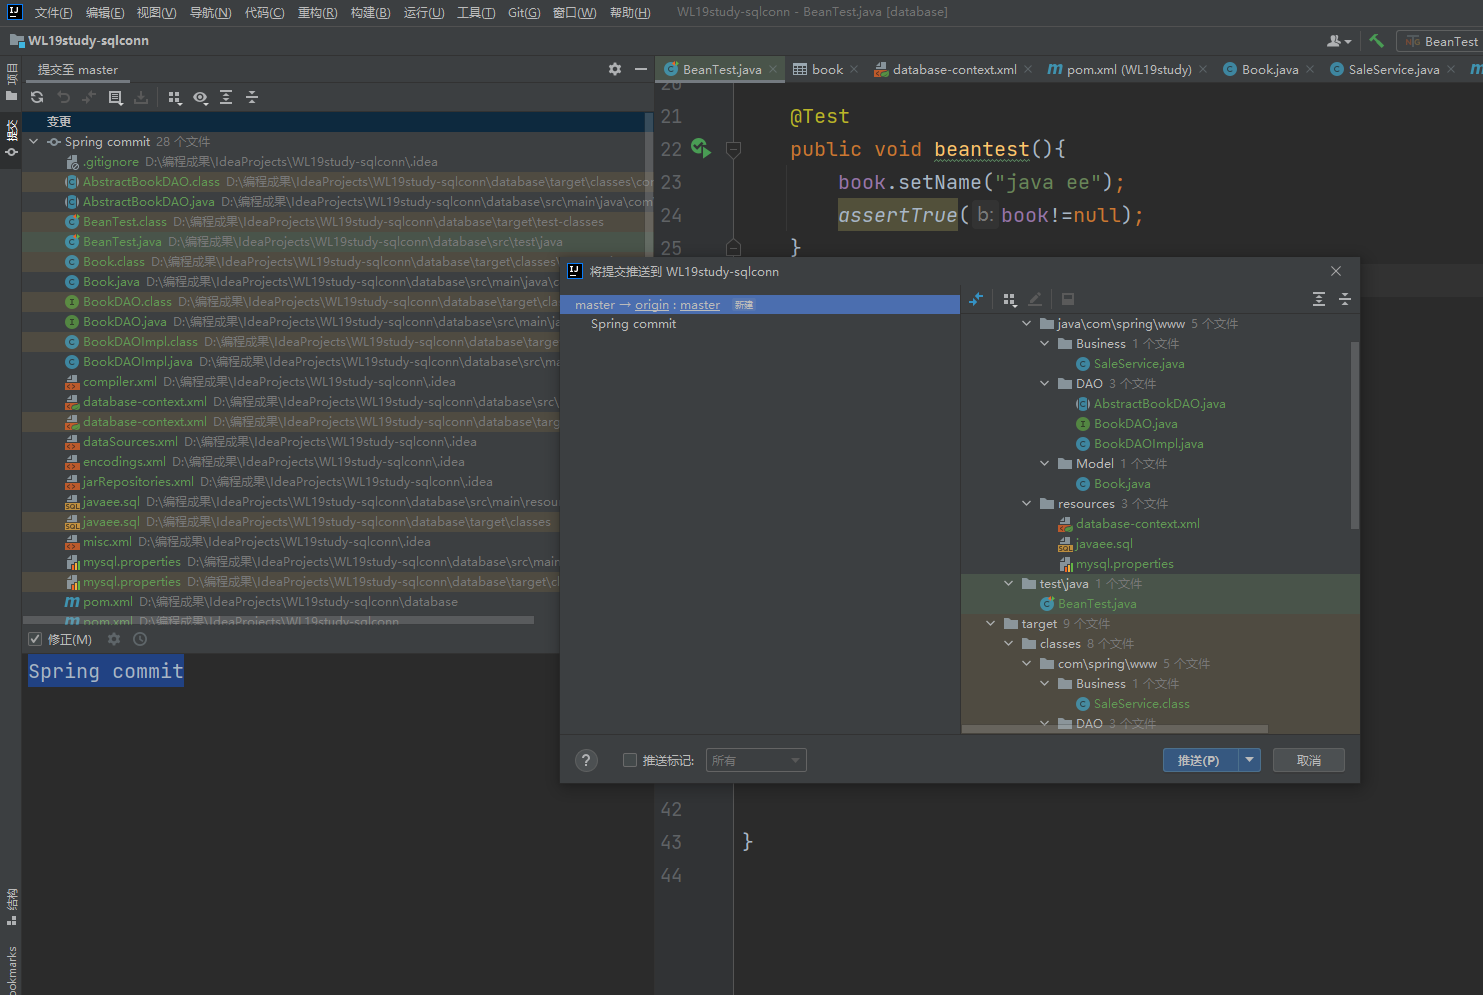Click horizontal scrollbar in push file tree

pos(1115,729)
